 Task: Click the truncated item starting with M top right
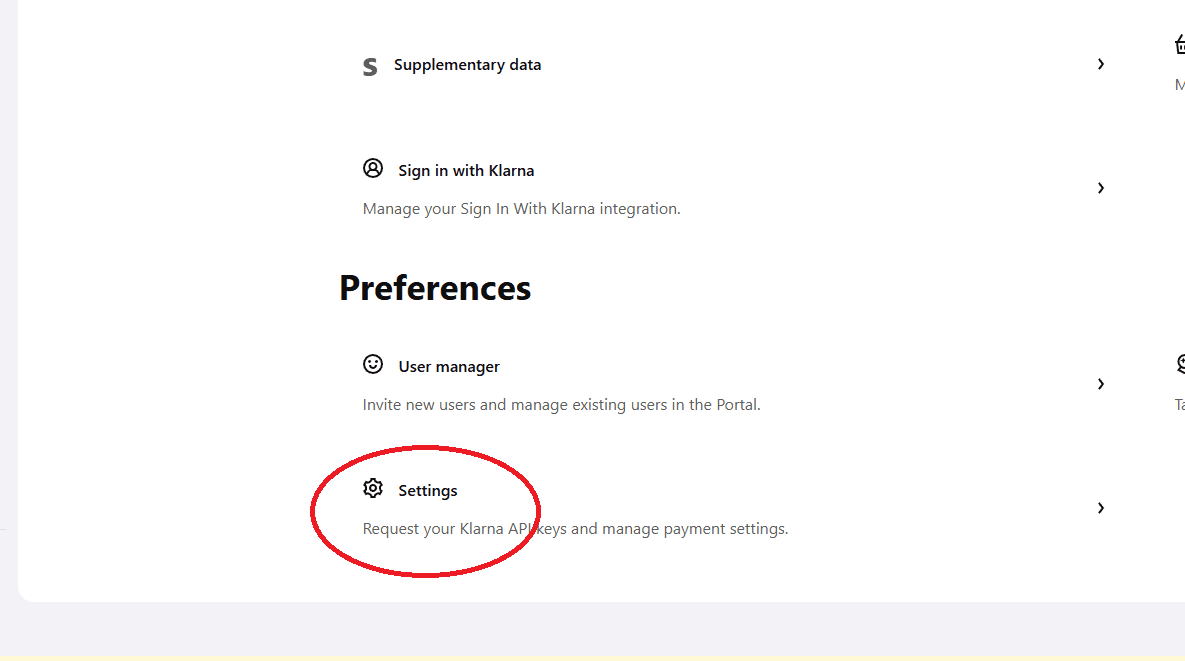[x=1179, y=84]
